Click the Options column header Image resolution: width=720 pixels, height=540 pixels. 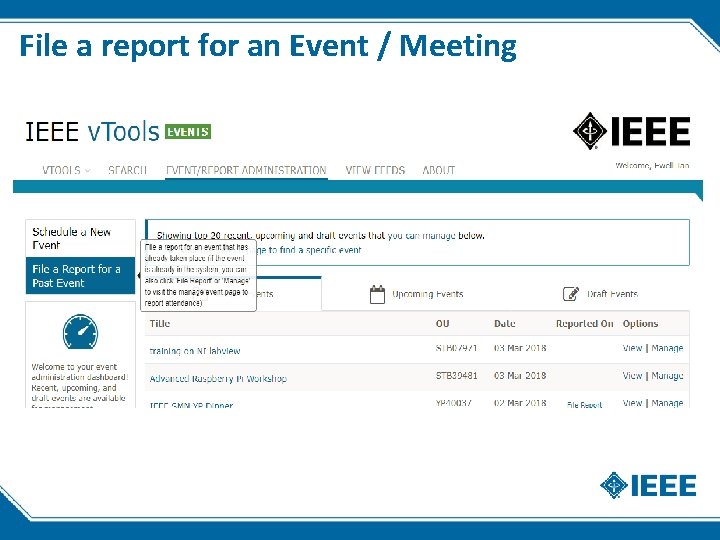coord(640,323)
